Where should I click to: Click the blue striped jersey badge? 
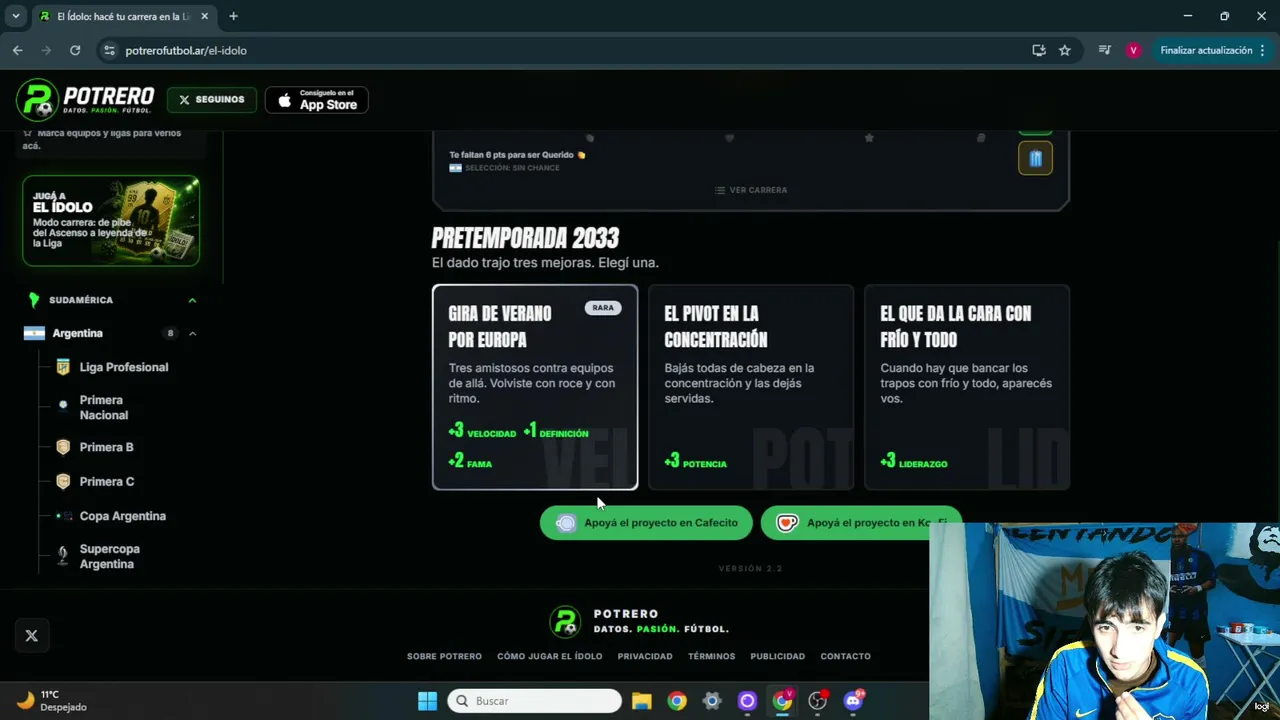coord(1035,158)
